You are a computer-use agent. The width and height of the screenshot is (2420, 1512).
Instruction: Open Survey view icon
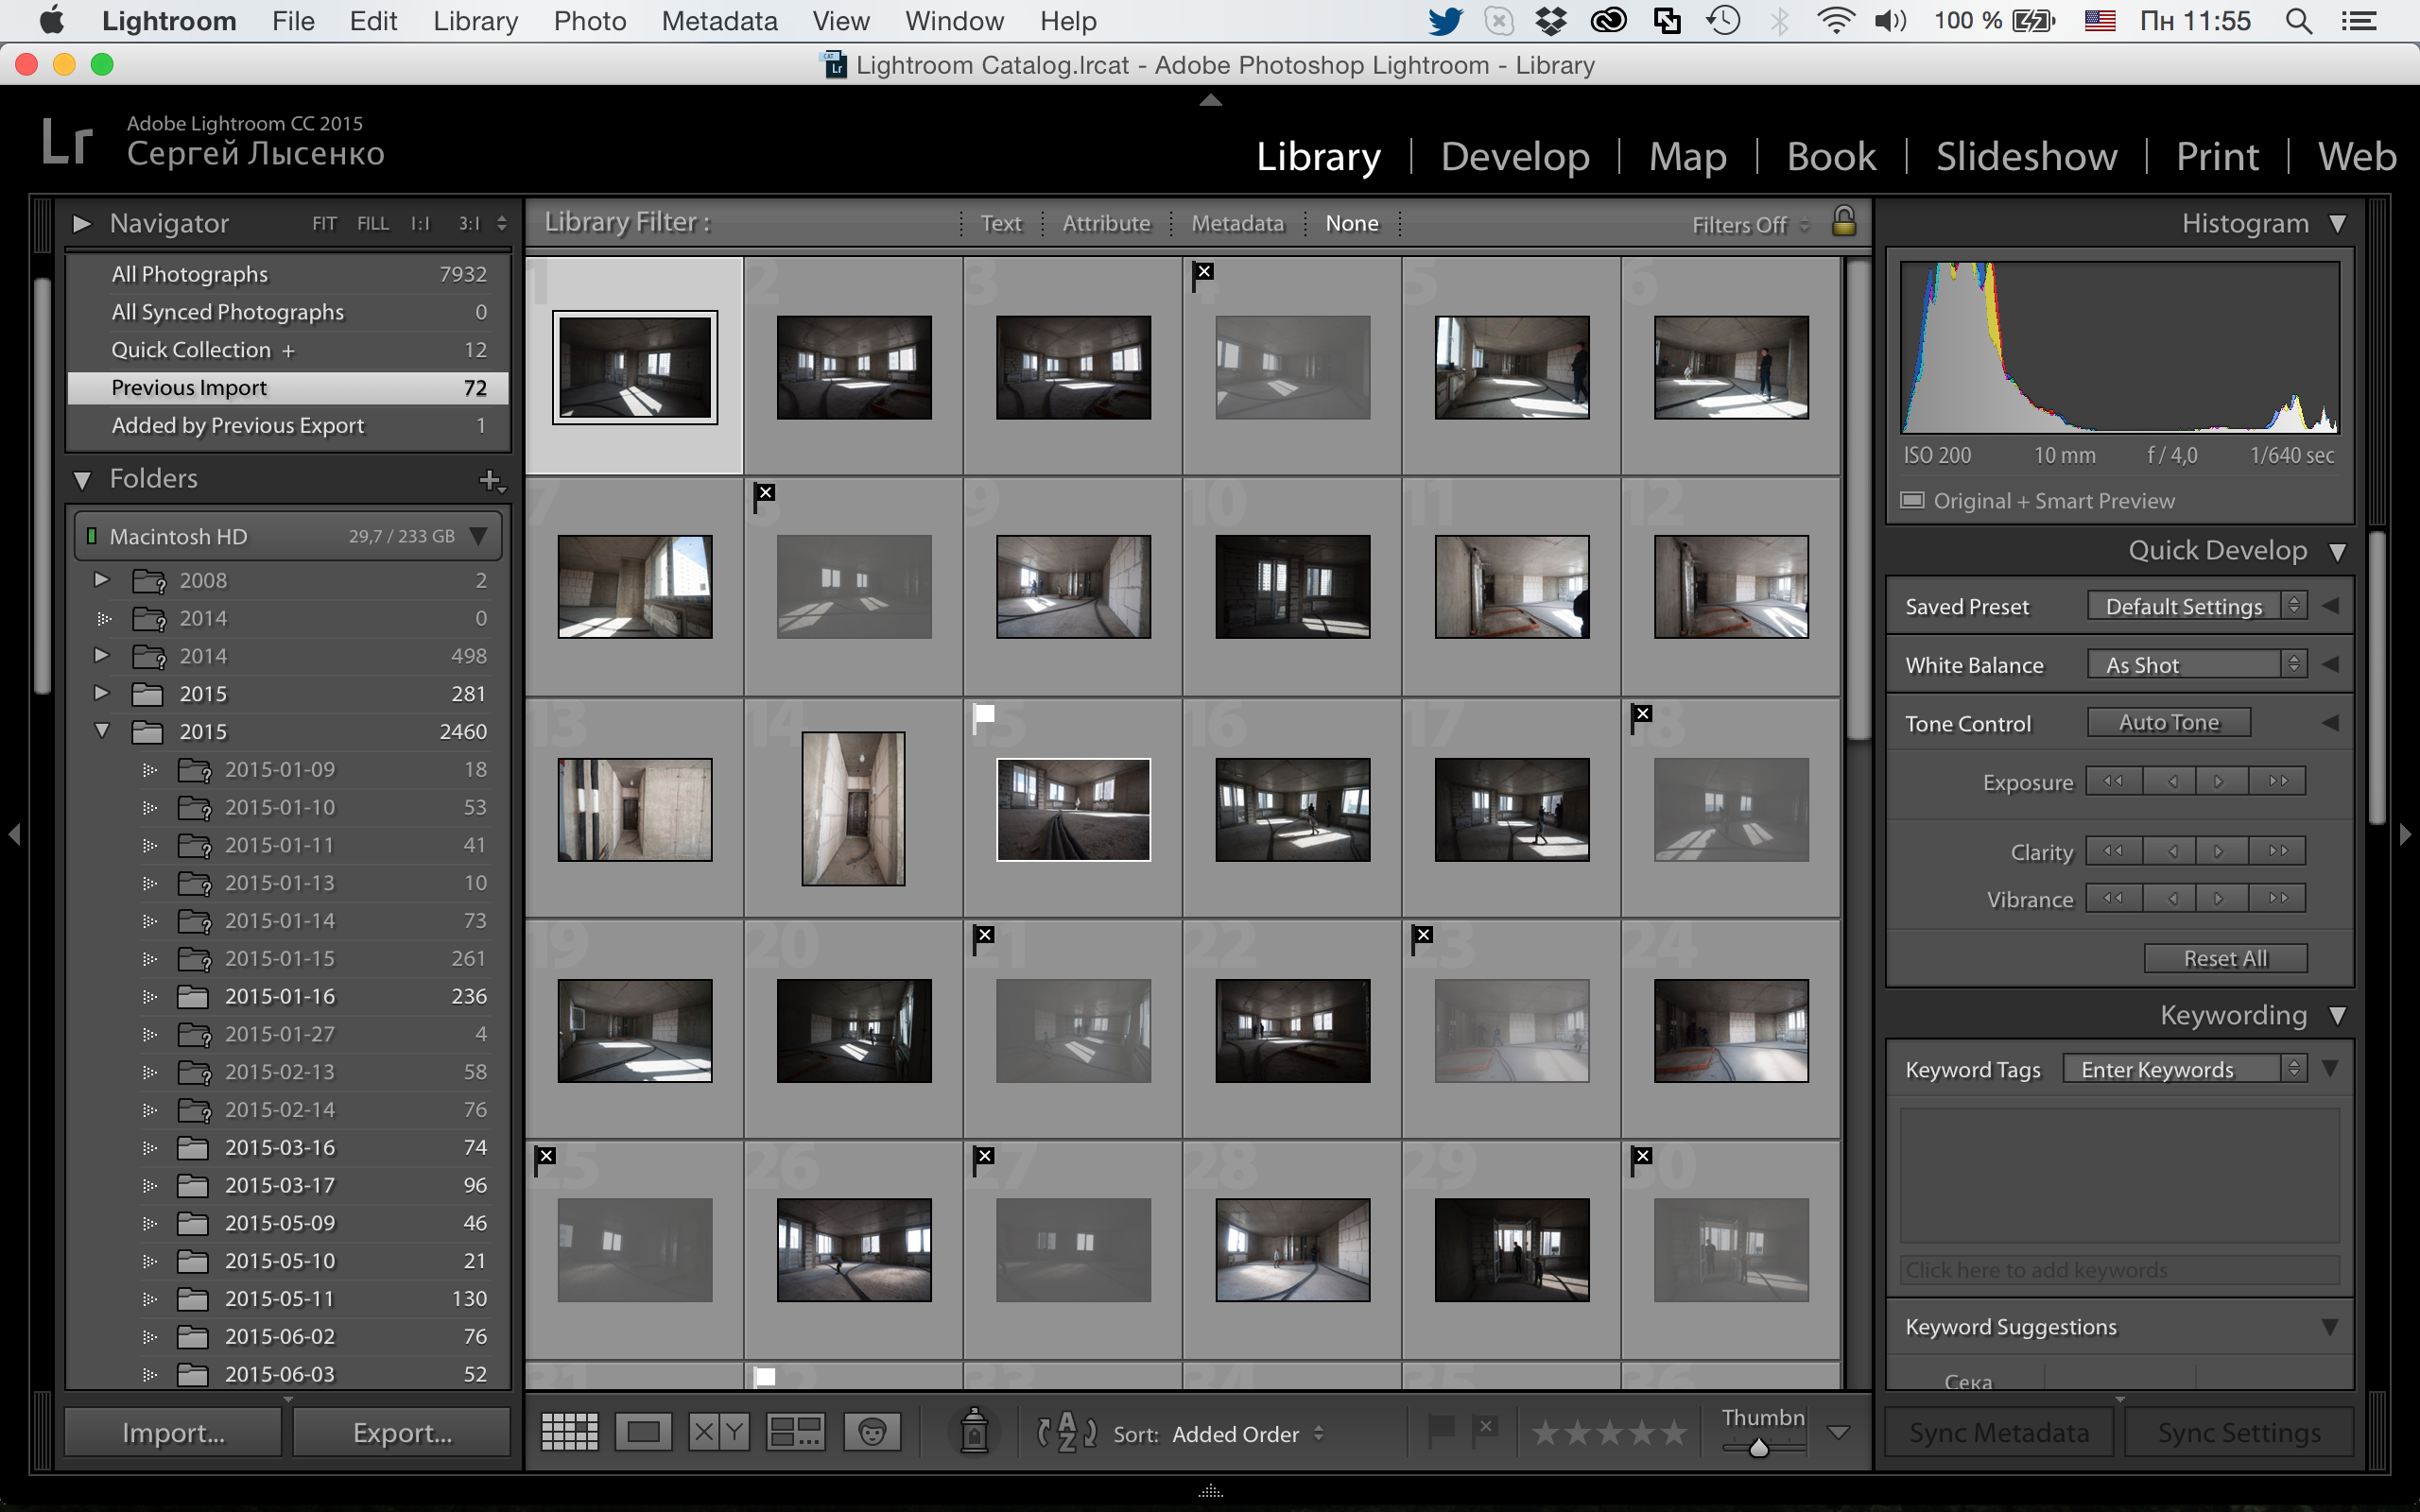click(795, 1432)
